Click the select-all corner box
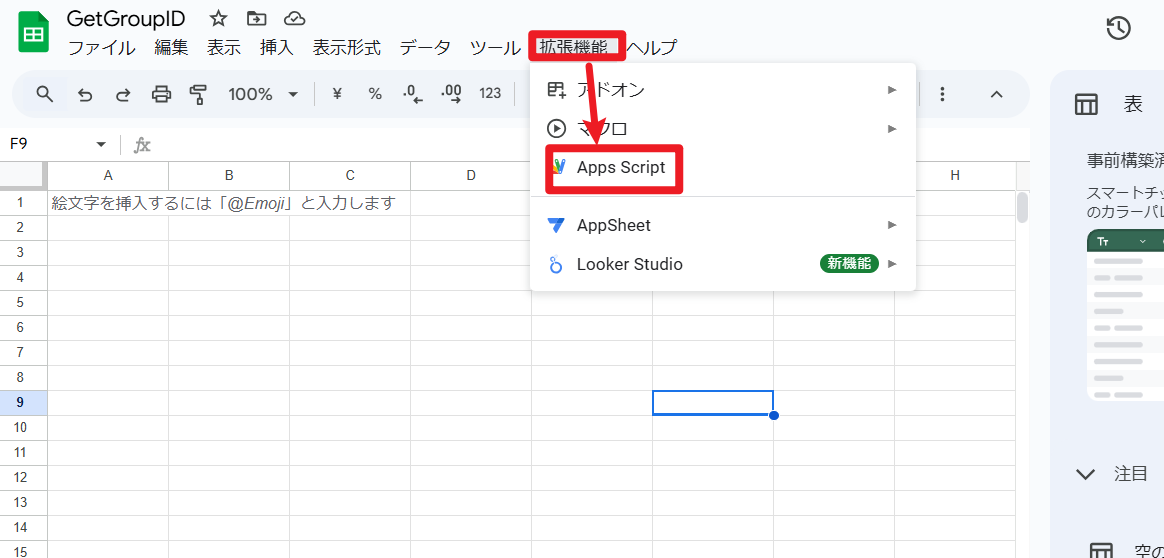The image size is (1164, 558). [x=22, y=176]
